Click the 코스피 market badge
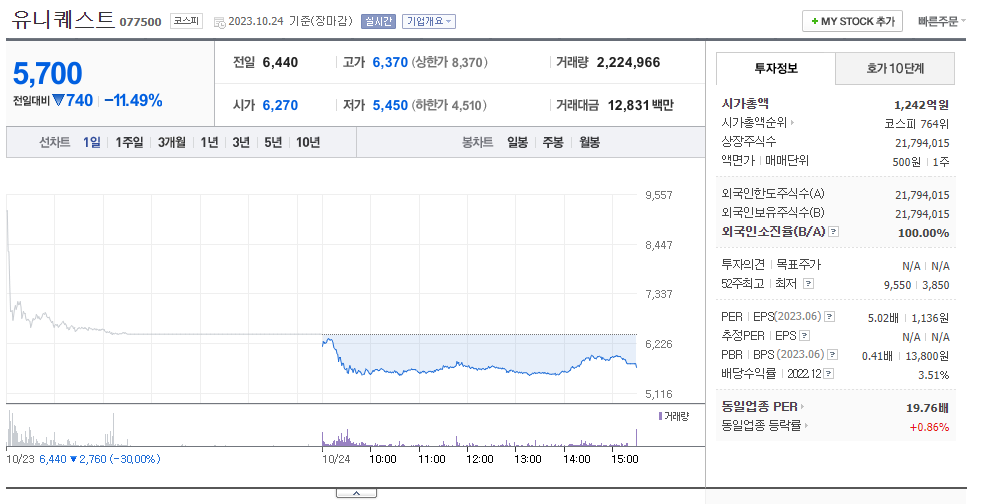996x504 pixels. (x=187, y=21)
